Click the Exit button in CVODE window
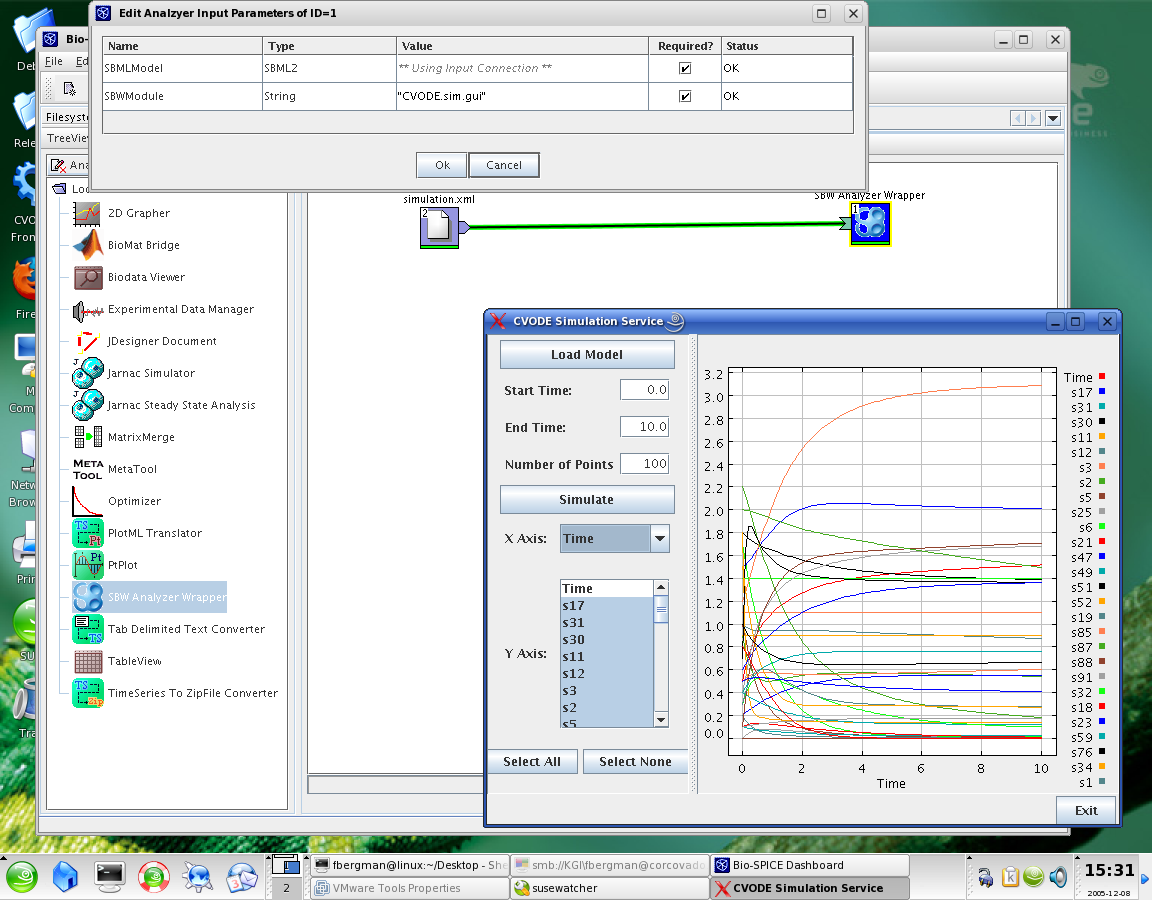Viewport: 1152px width, 900px height. (x=1086, y=810)
